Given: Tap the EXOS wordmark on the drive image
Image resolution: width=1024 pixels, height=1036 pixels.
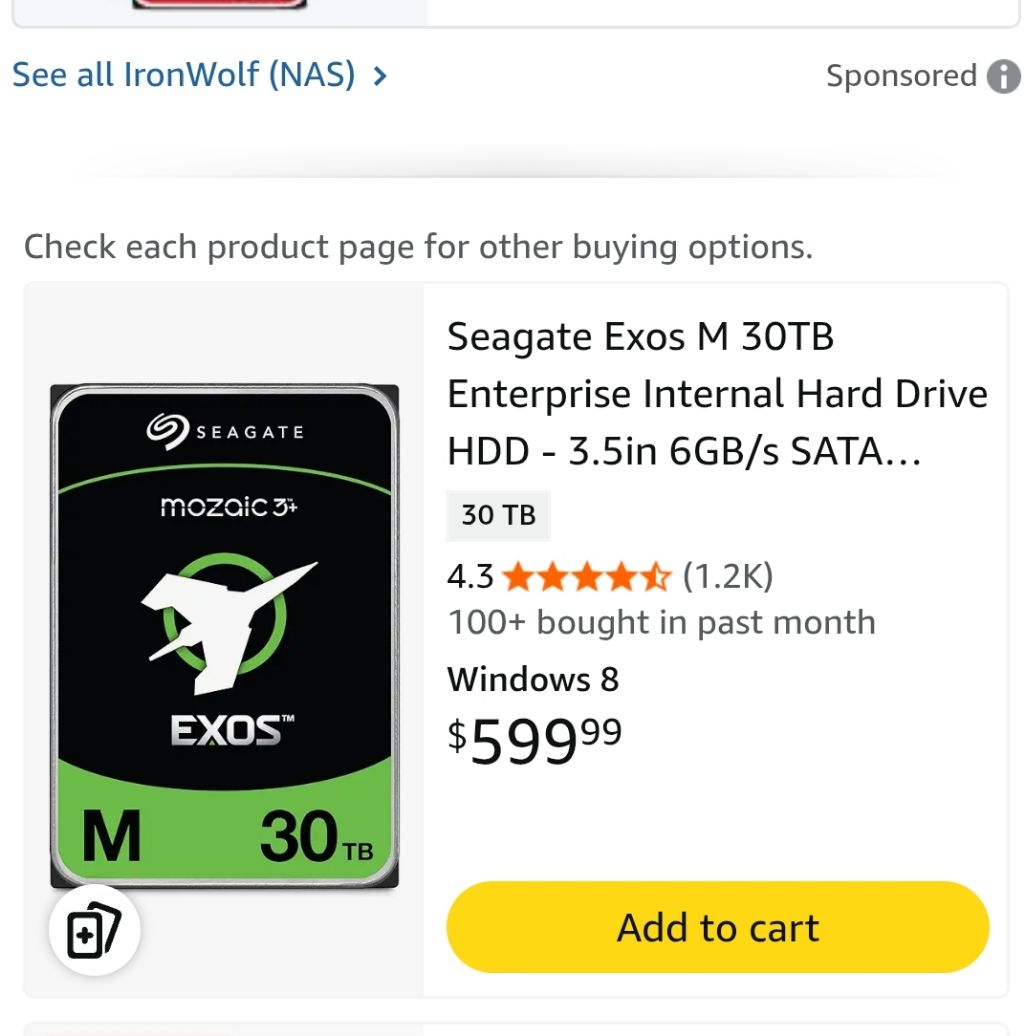Looking at the screenshot, I should point(225,733).
